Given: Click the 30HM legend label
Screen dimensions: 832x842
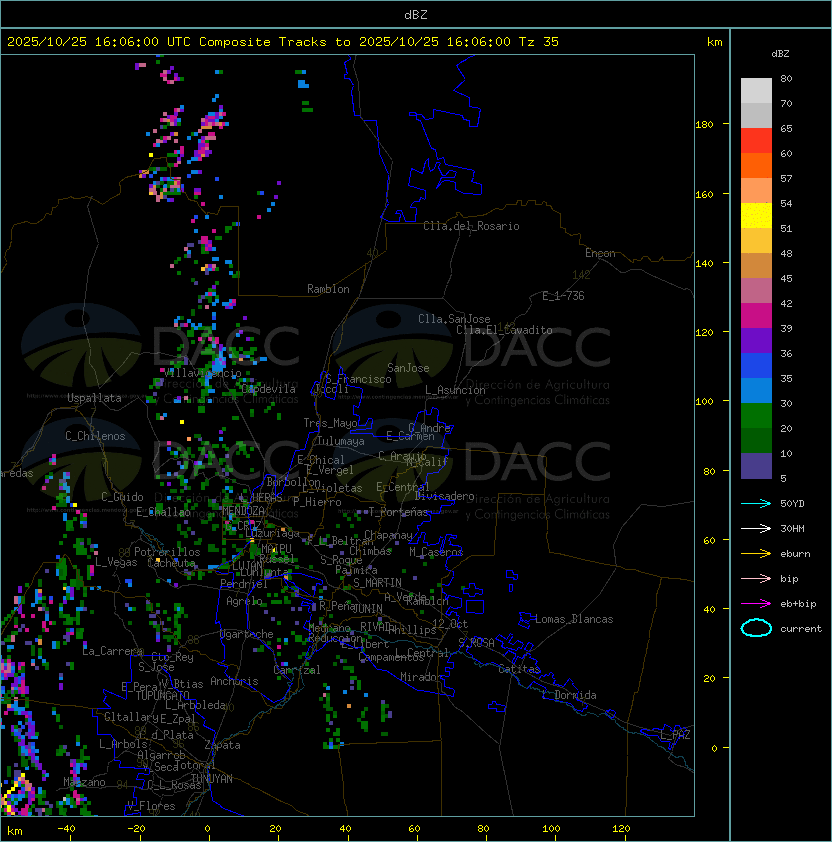Looking at the screenshot, I should pyautogui.click(x=792, y=528).
